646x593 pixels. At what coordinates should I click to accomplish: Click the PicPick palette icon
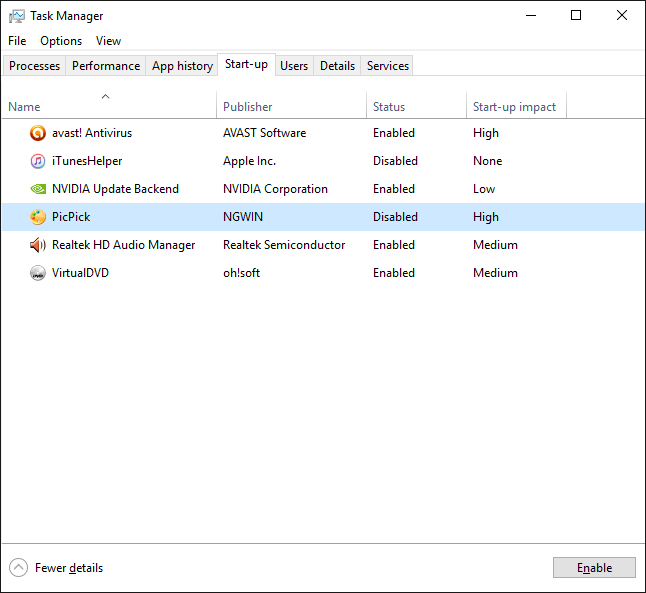(38, 217)
